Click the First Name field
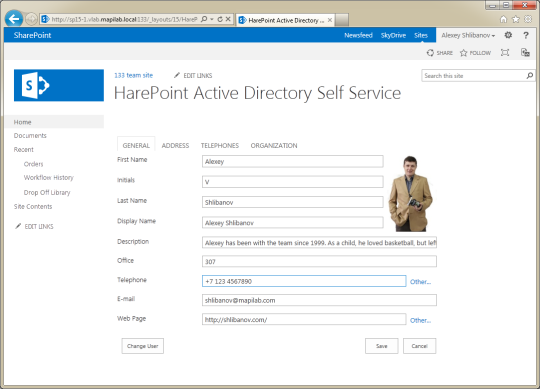The width and height of the screenshot is (540, 389). coord(293,161)
